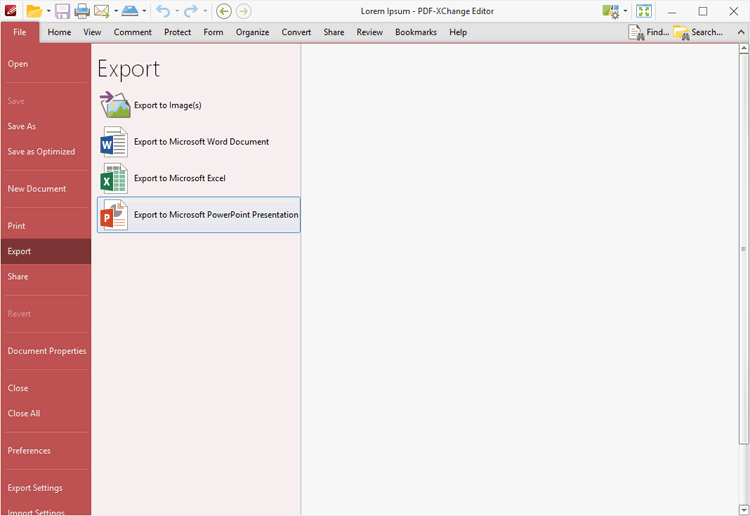Screen dimensions: 750x516
Task: Toggle the full screen mode icon
Action: click(644, 11)
